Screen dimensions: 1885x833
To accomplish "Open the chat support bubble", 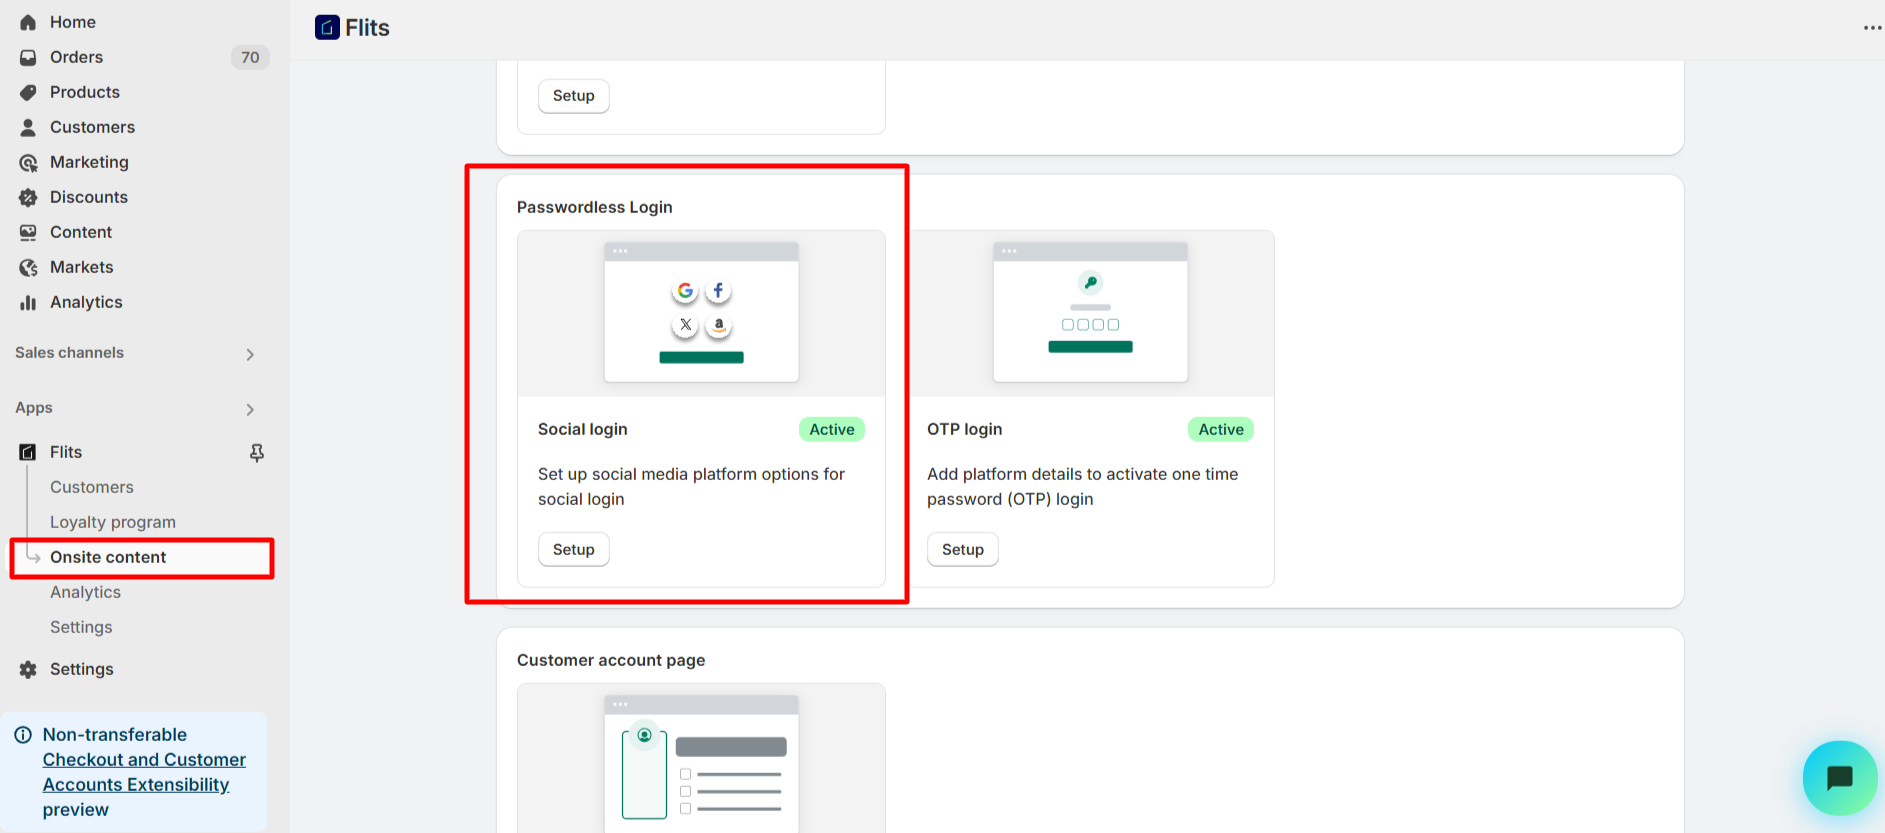I will [x=1839, y=777].
